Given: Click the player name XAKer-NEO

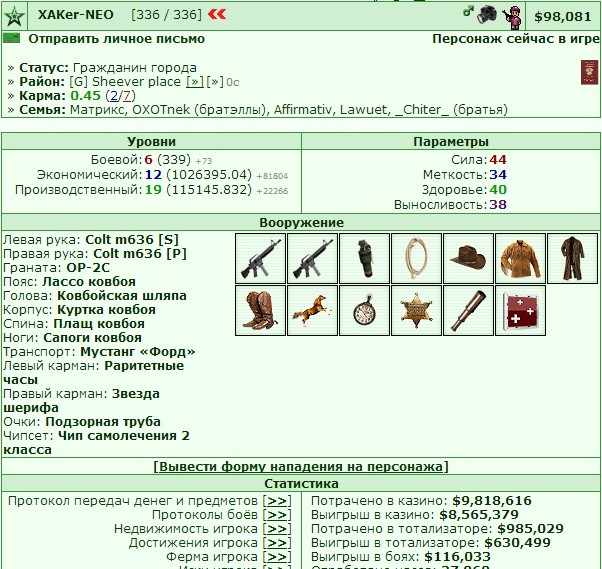Looking at the screenshot, I should (x=76, y=15).
